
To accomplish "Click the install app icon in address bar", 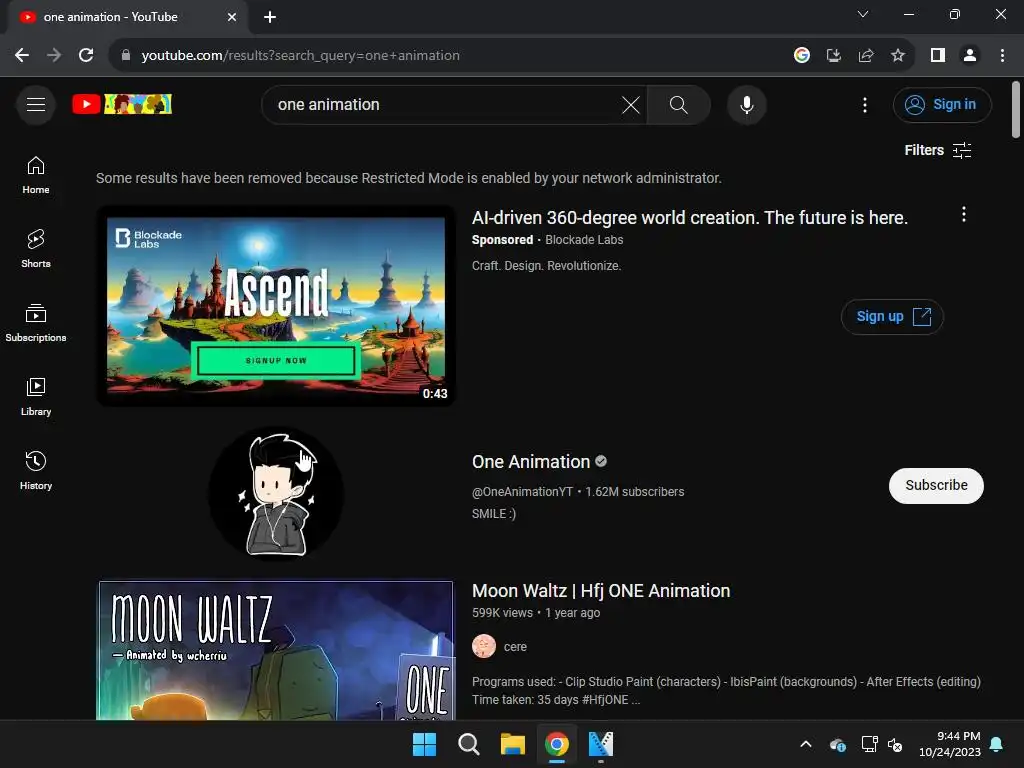I will [833, 56].
